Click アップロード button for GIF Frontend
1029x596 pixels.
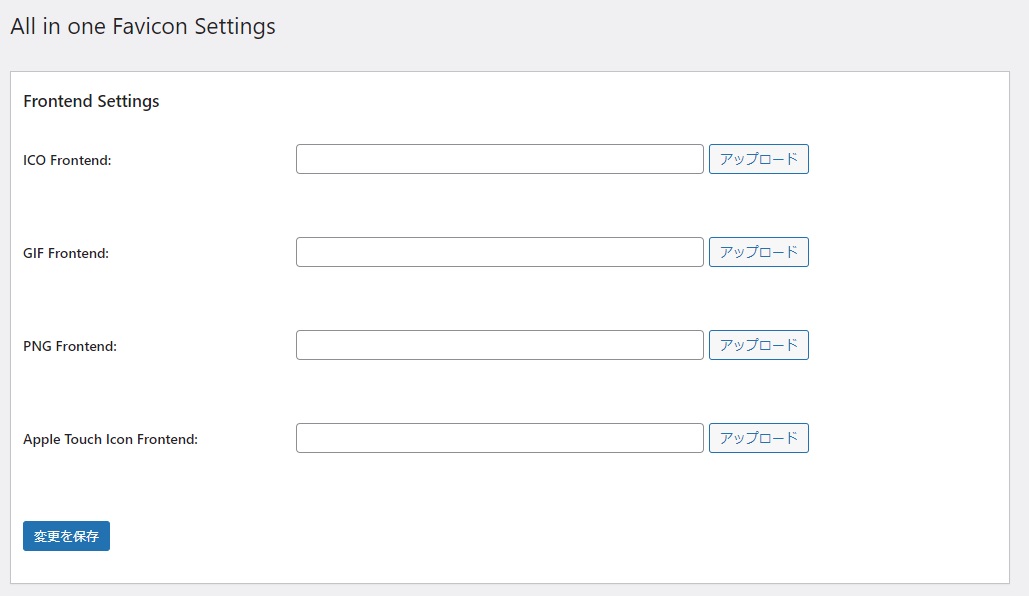[759, 252]
